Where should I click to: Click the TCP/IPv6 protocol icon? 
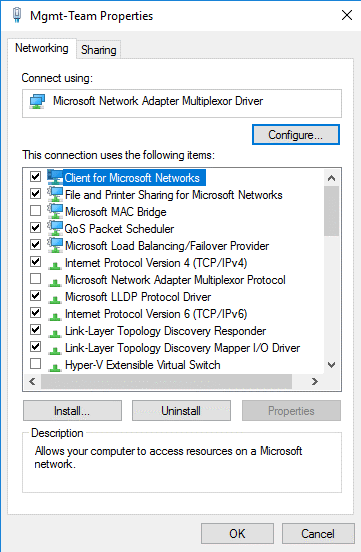(55, 316)
